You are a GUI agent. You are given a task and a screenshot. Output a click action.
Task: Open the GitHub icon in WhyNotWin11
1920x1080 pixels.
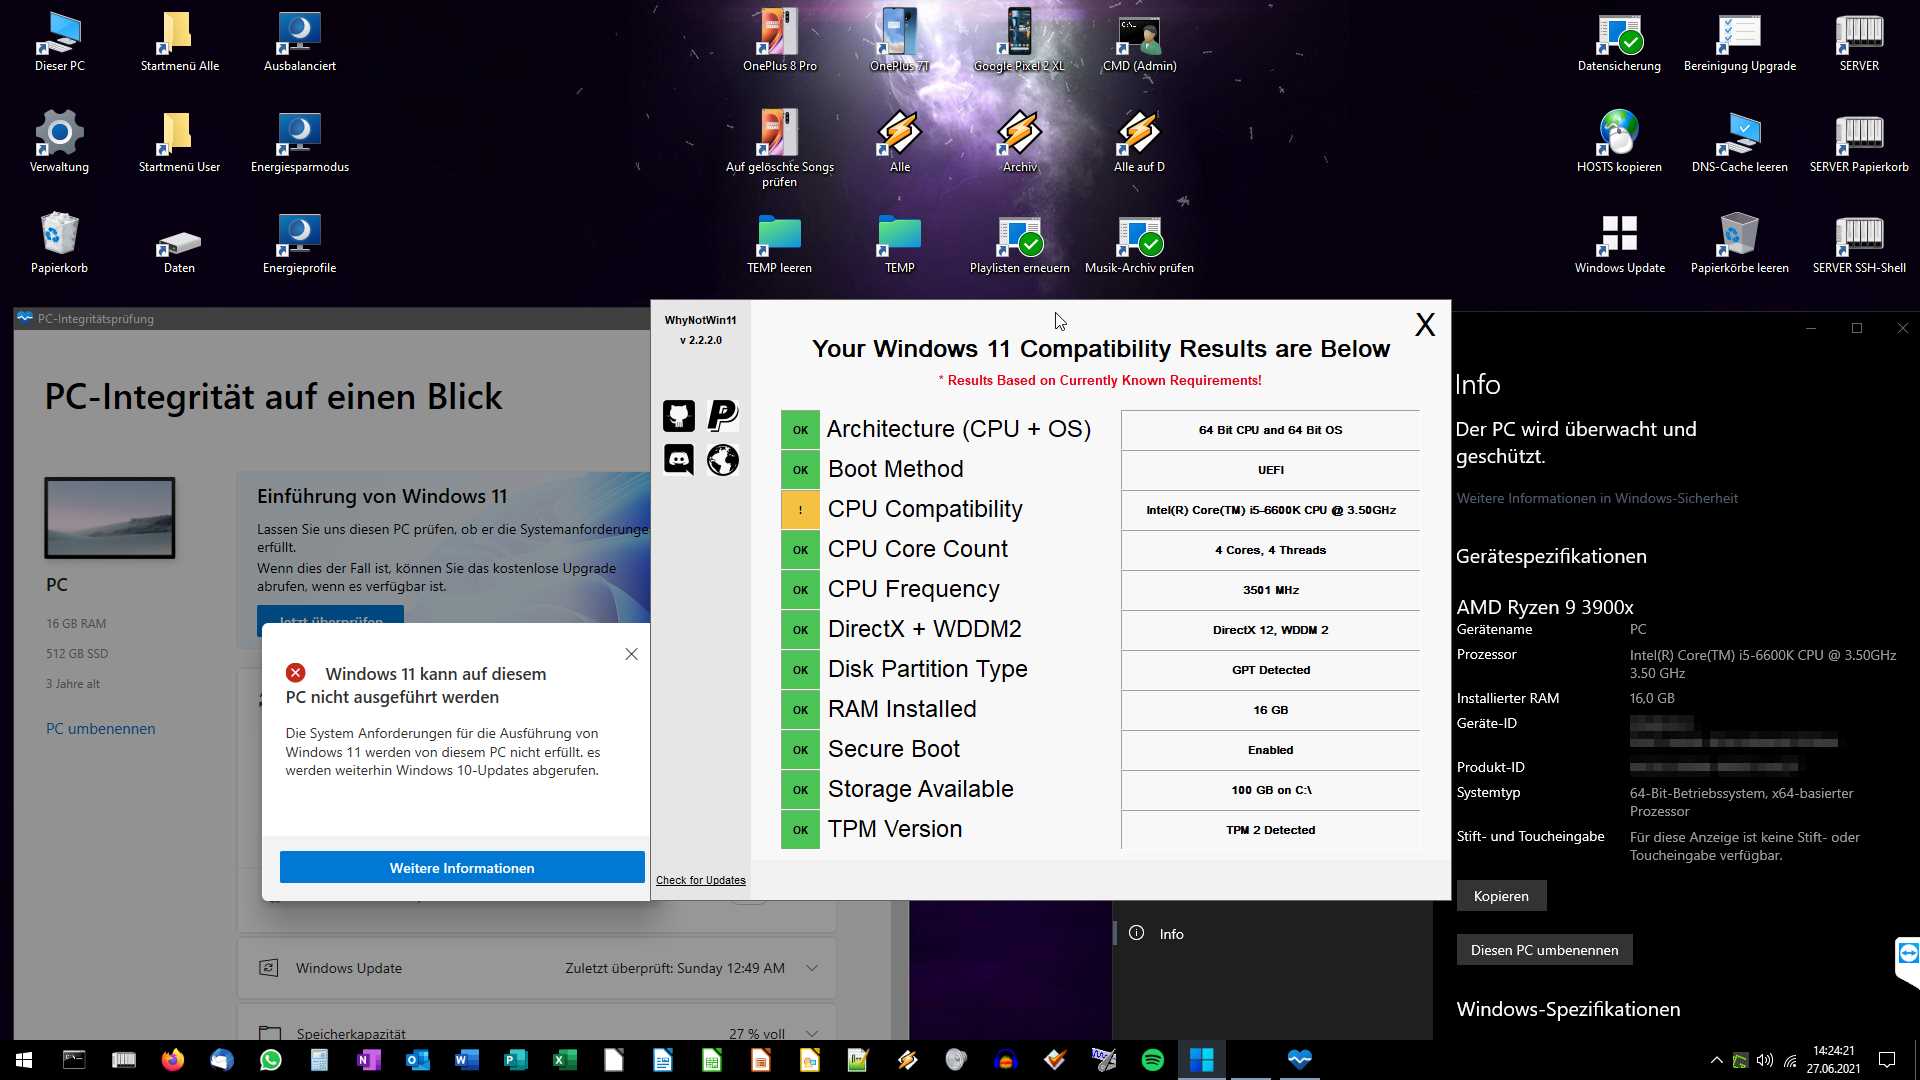click(679, 415)
